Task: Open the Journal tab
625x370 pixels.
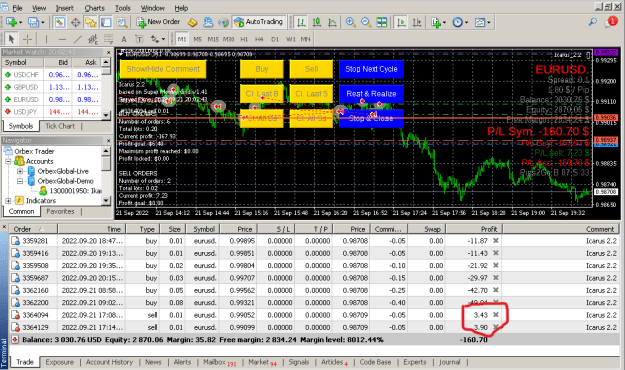Action: [450, 362]
